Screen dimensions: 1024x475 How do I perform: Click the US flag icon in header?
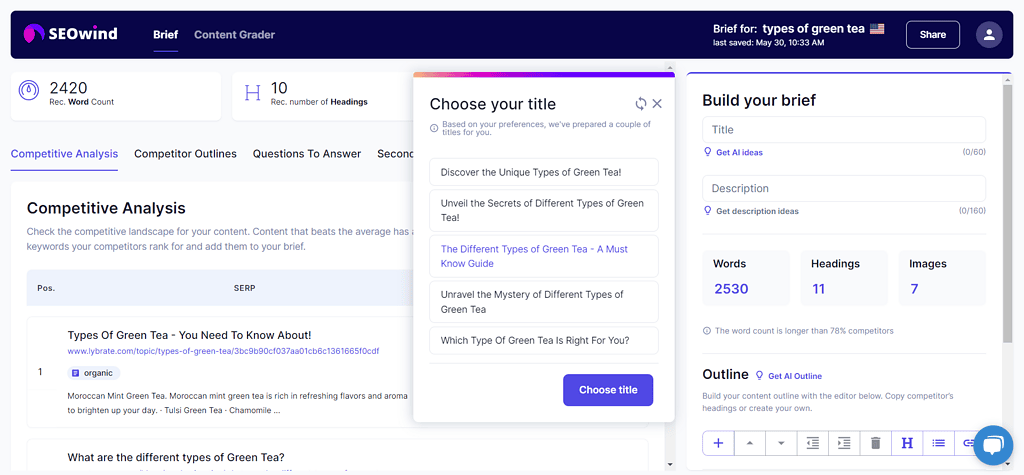click(877, 29)
